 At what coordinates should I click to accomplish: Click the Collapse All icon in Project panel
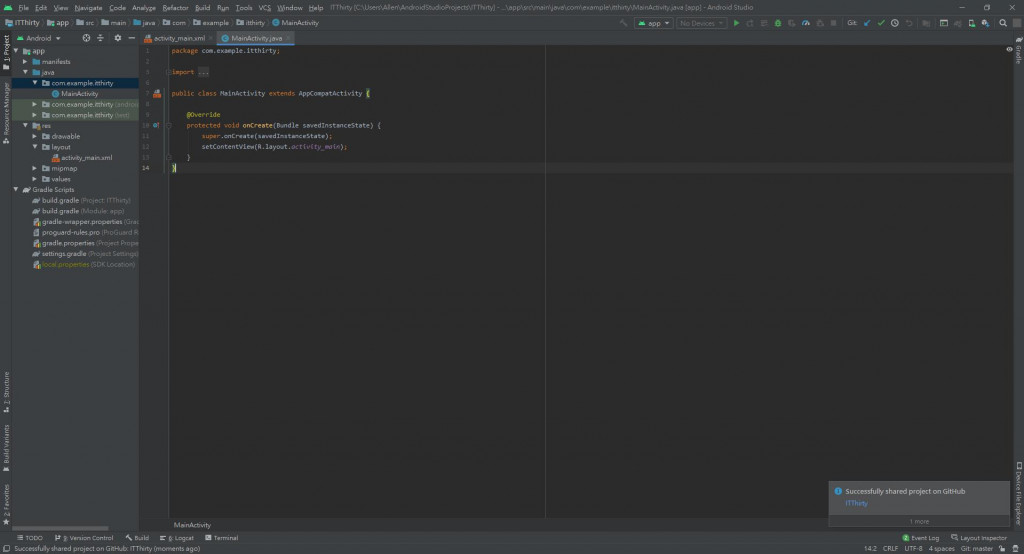point(100,38)
